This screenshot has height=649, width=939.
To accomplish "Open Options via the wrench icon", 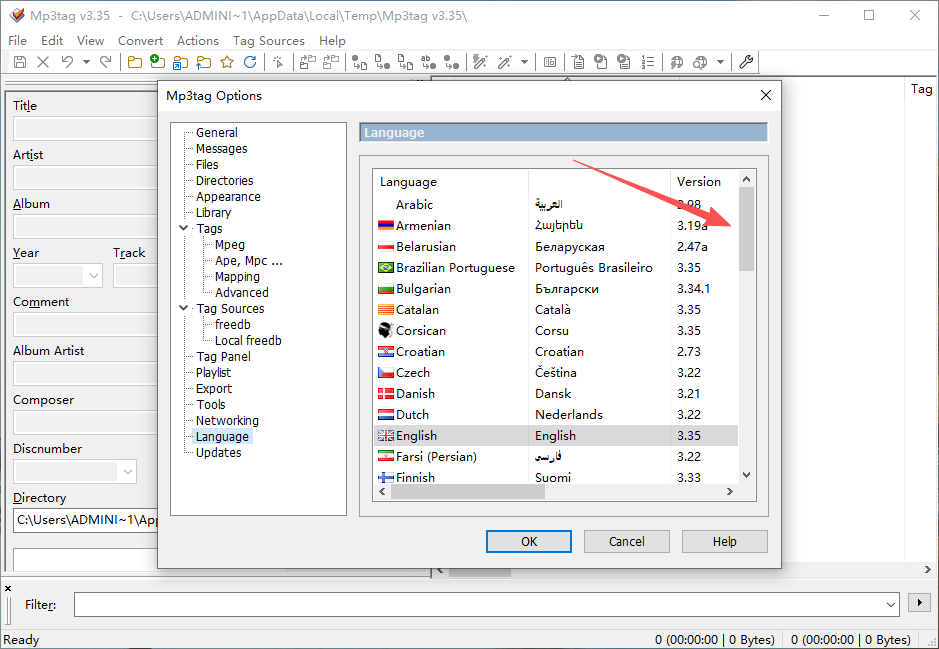I will click(746, 62).
